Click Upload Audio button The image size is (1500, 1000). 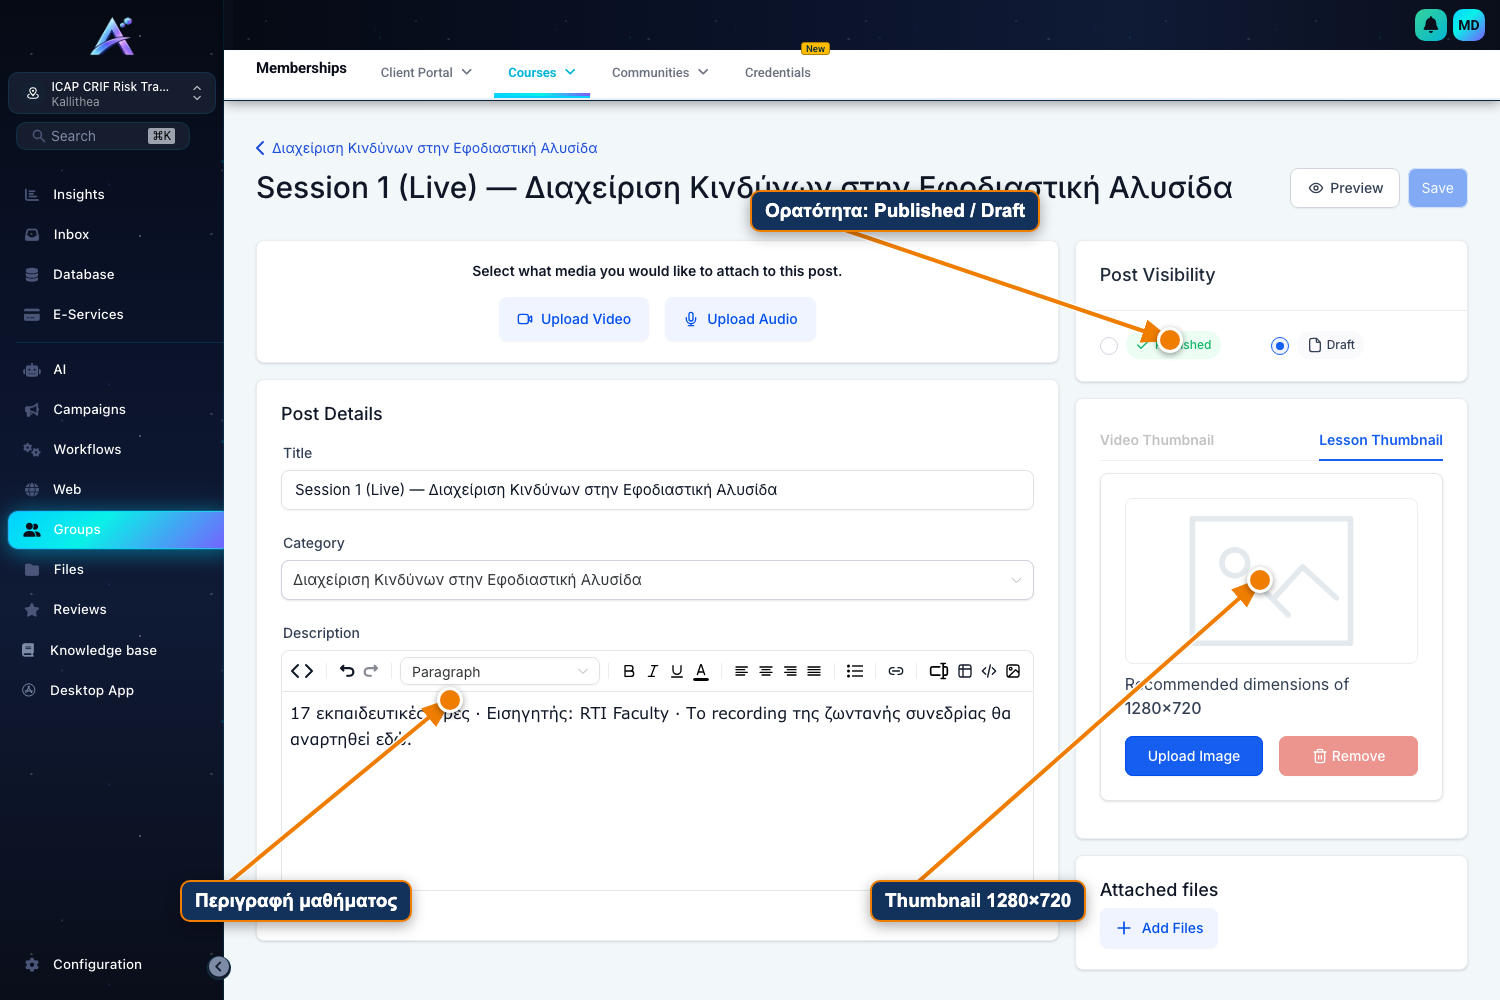(740, 319)
